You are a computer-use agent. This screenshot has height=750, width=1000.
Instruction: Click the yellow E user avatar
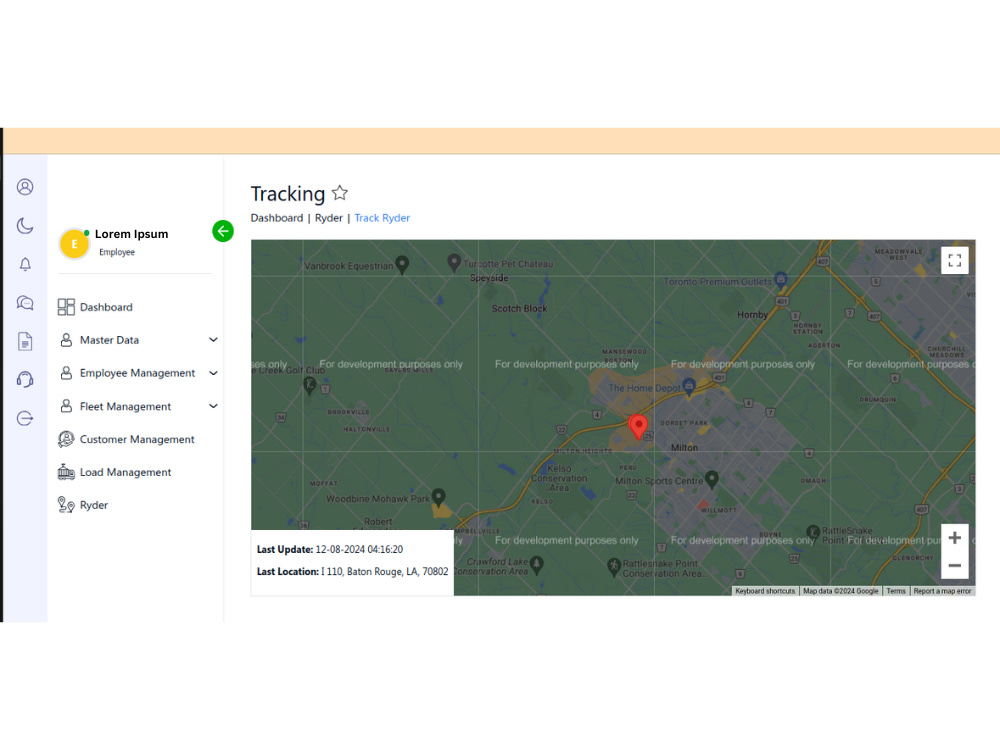(x=74, y=244)
